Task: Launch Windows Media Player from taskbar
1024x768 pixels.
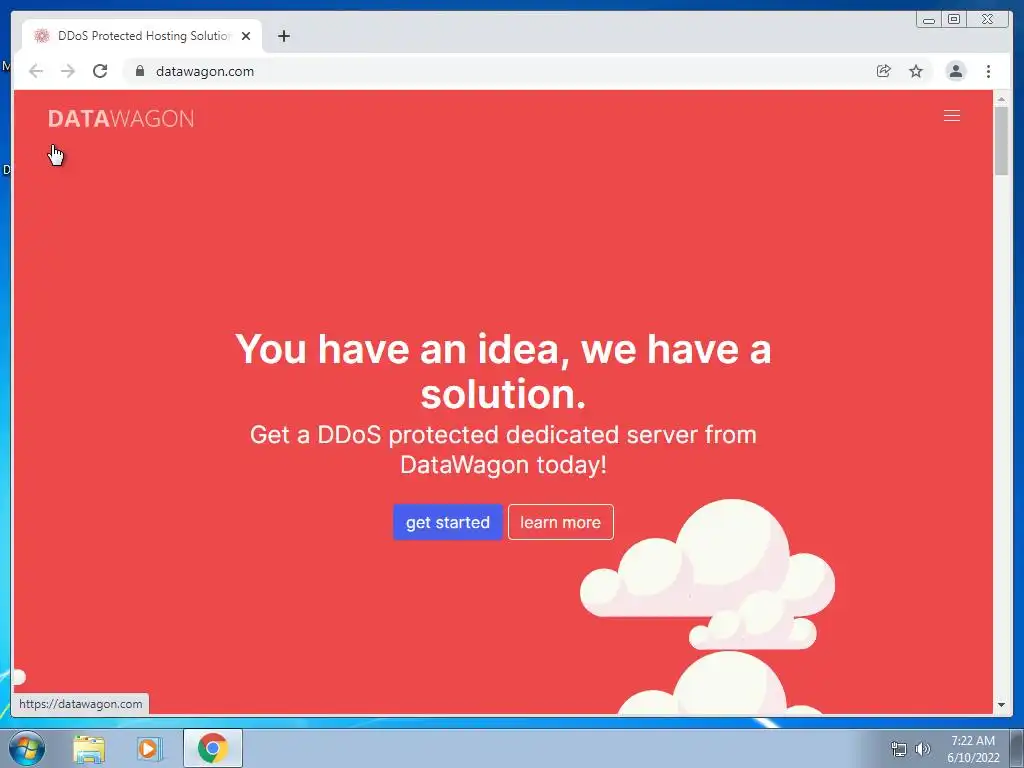Action: tap(149, 748)
